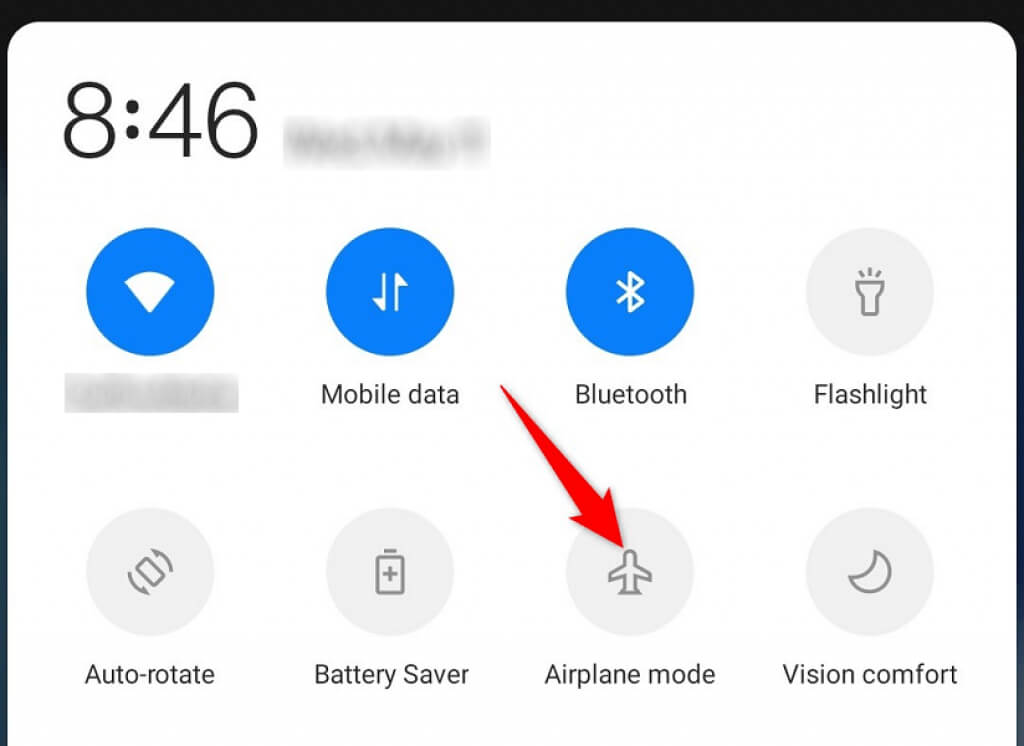The width and height of the screenshot is (1024, 746).
Task: Tap the 8:46 clock display
Action: pyautogui.click(x=160, y=120)
